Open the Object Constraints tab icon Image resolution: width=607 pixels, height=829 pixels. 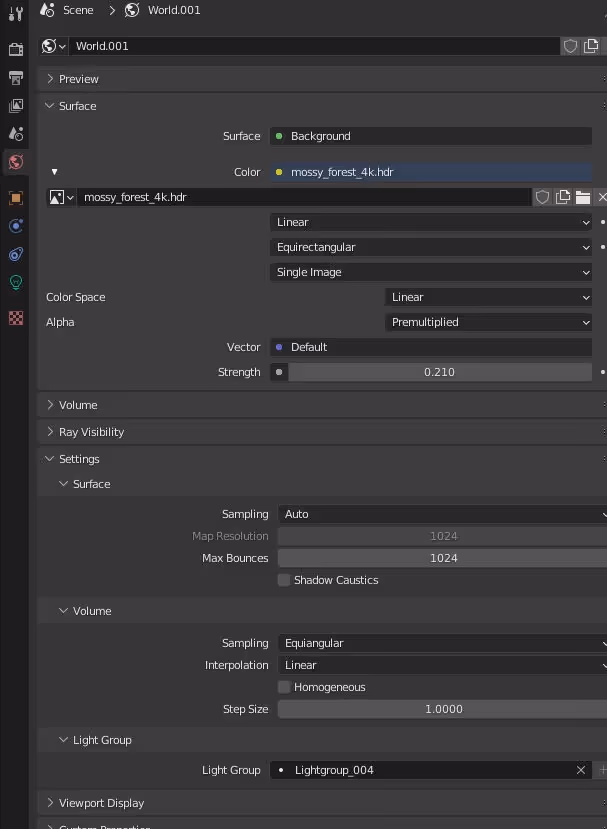pyautogui.click(x=15, y=254)
